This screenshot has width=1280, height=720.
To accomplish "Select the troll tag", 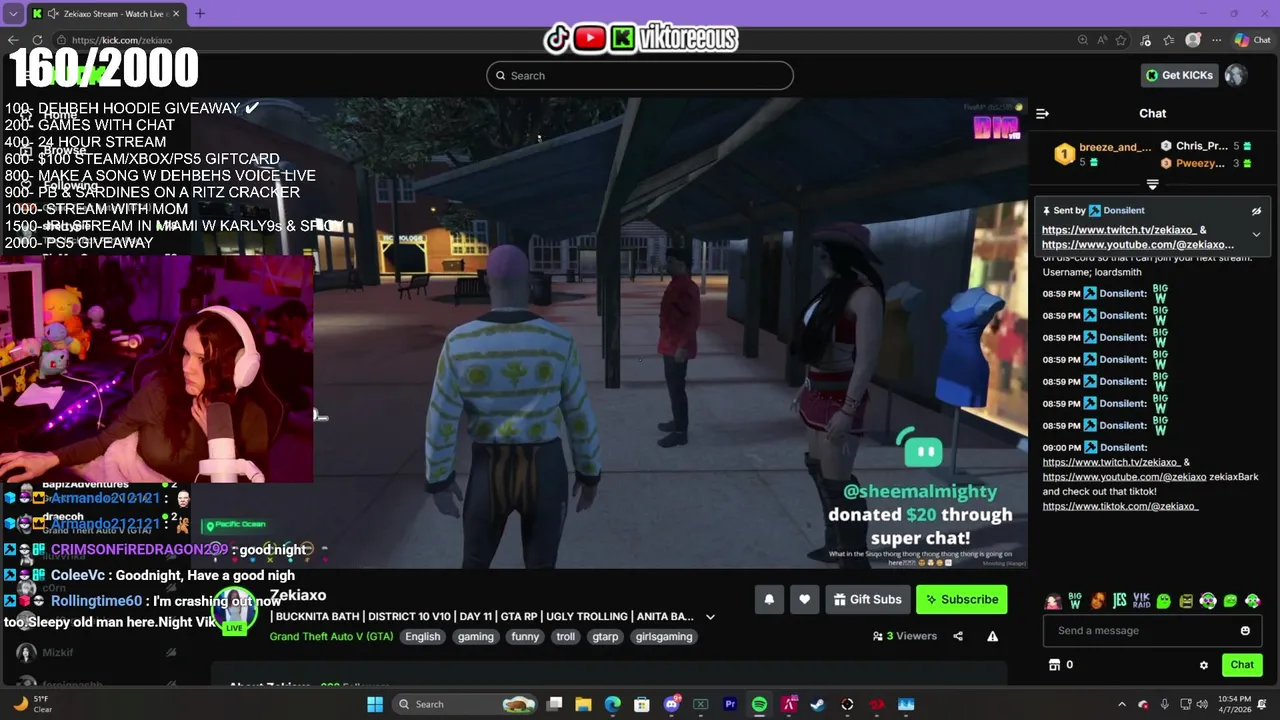I will pos(566,636).
